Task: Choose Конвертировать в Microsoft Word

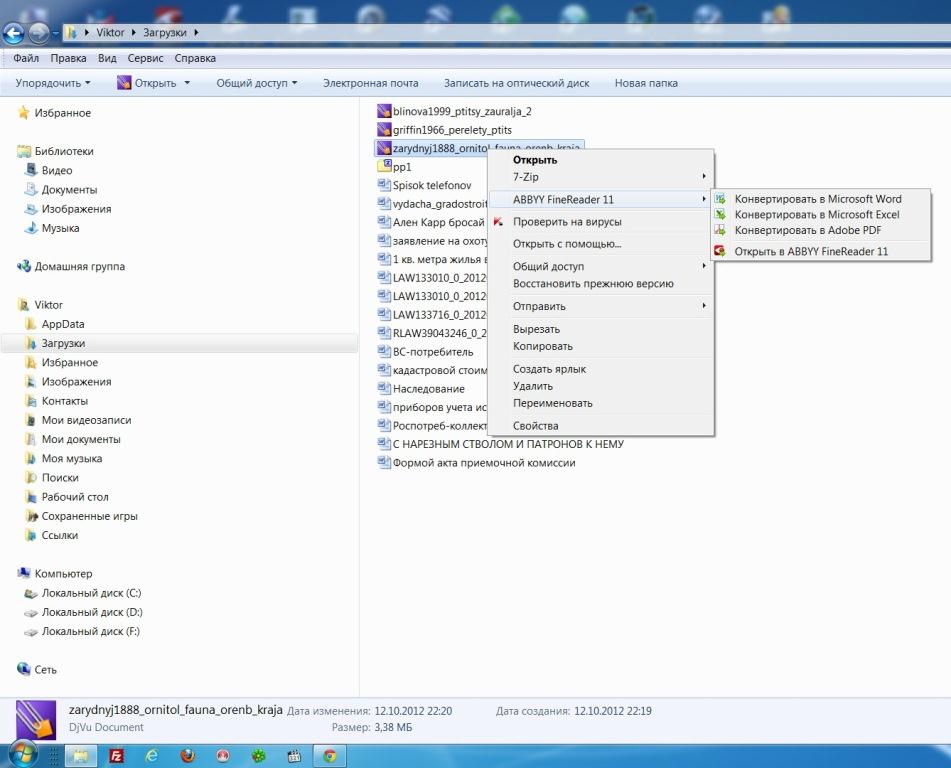Action: tap(817, 199)
